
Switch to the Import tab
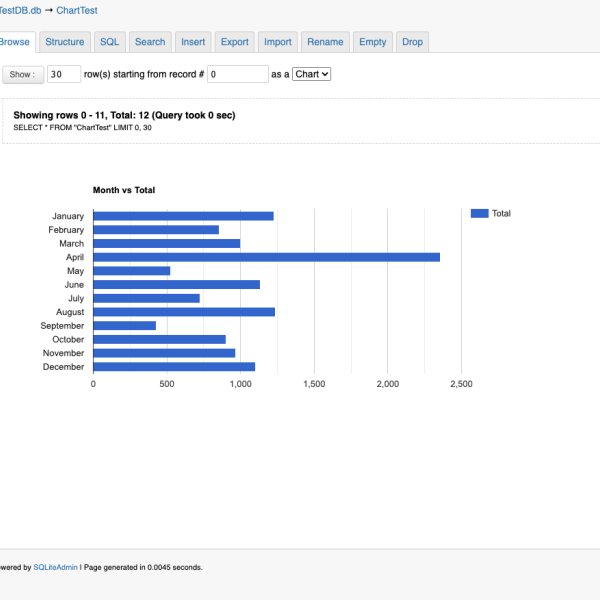click(x=278, y=42)
